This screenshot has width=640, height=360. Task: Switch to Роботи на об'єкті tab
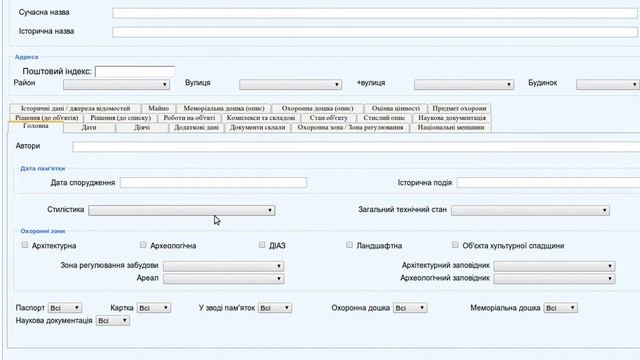tap(189, 118)
